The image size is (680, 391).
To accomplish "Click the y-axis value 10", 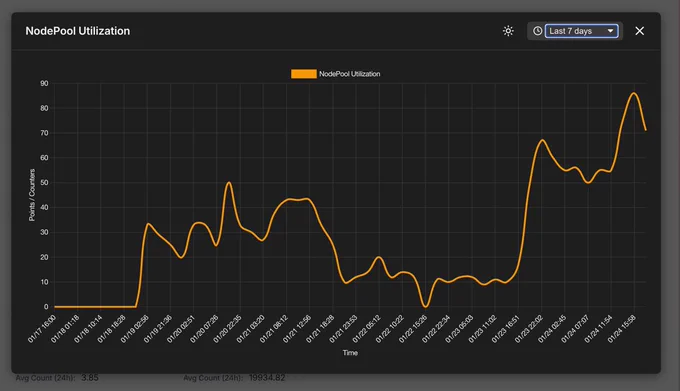I will 44,282.
